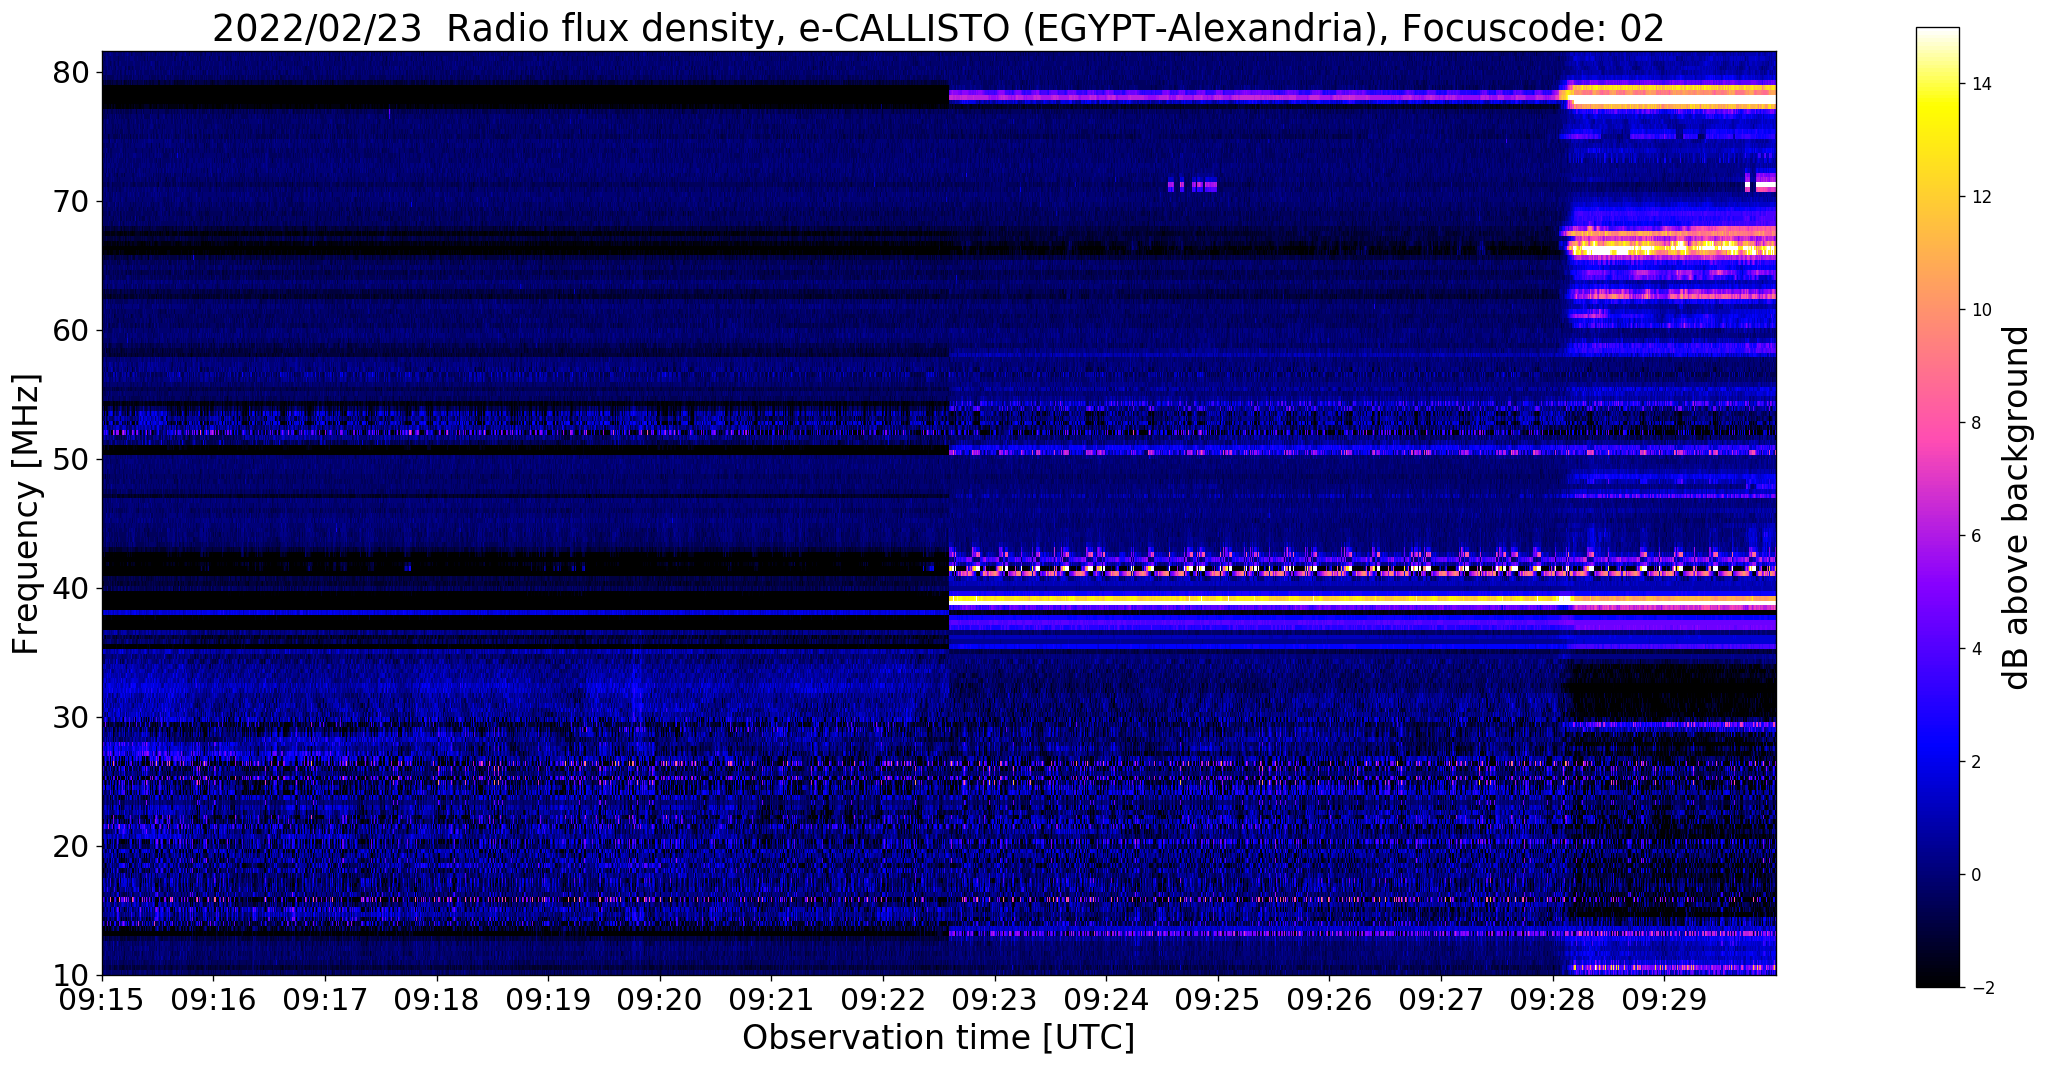
Task: Click the 10 MHz frequency tick label
Action: pyautogui.click(x=72, y=975)
